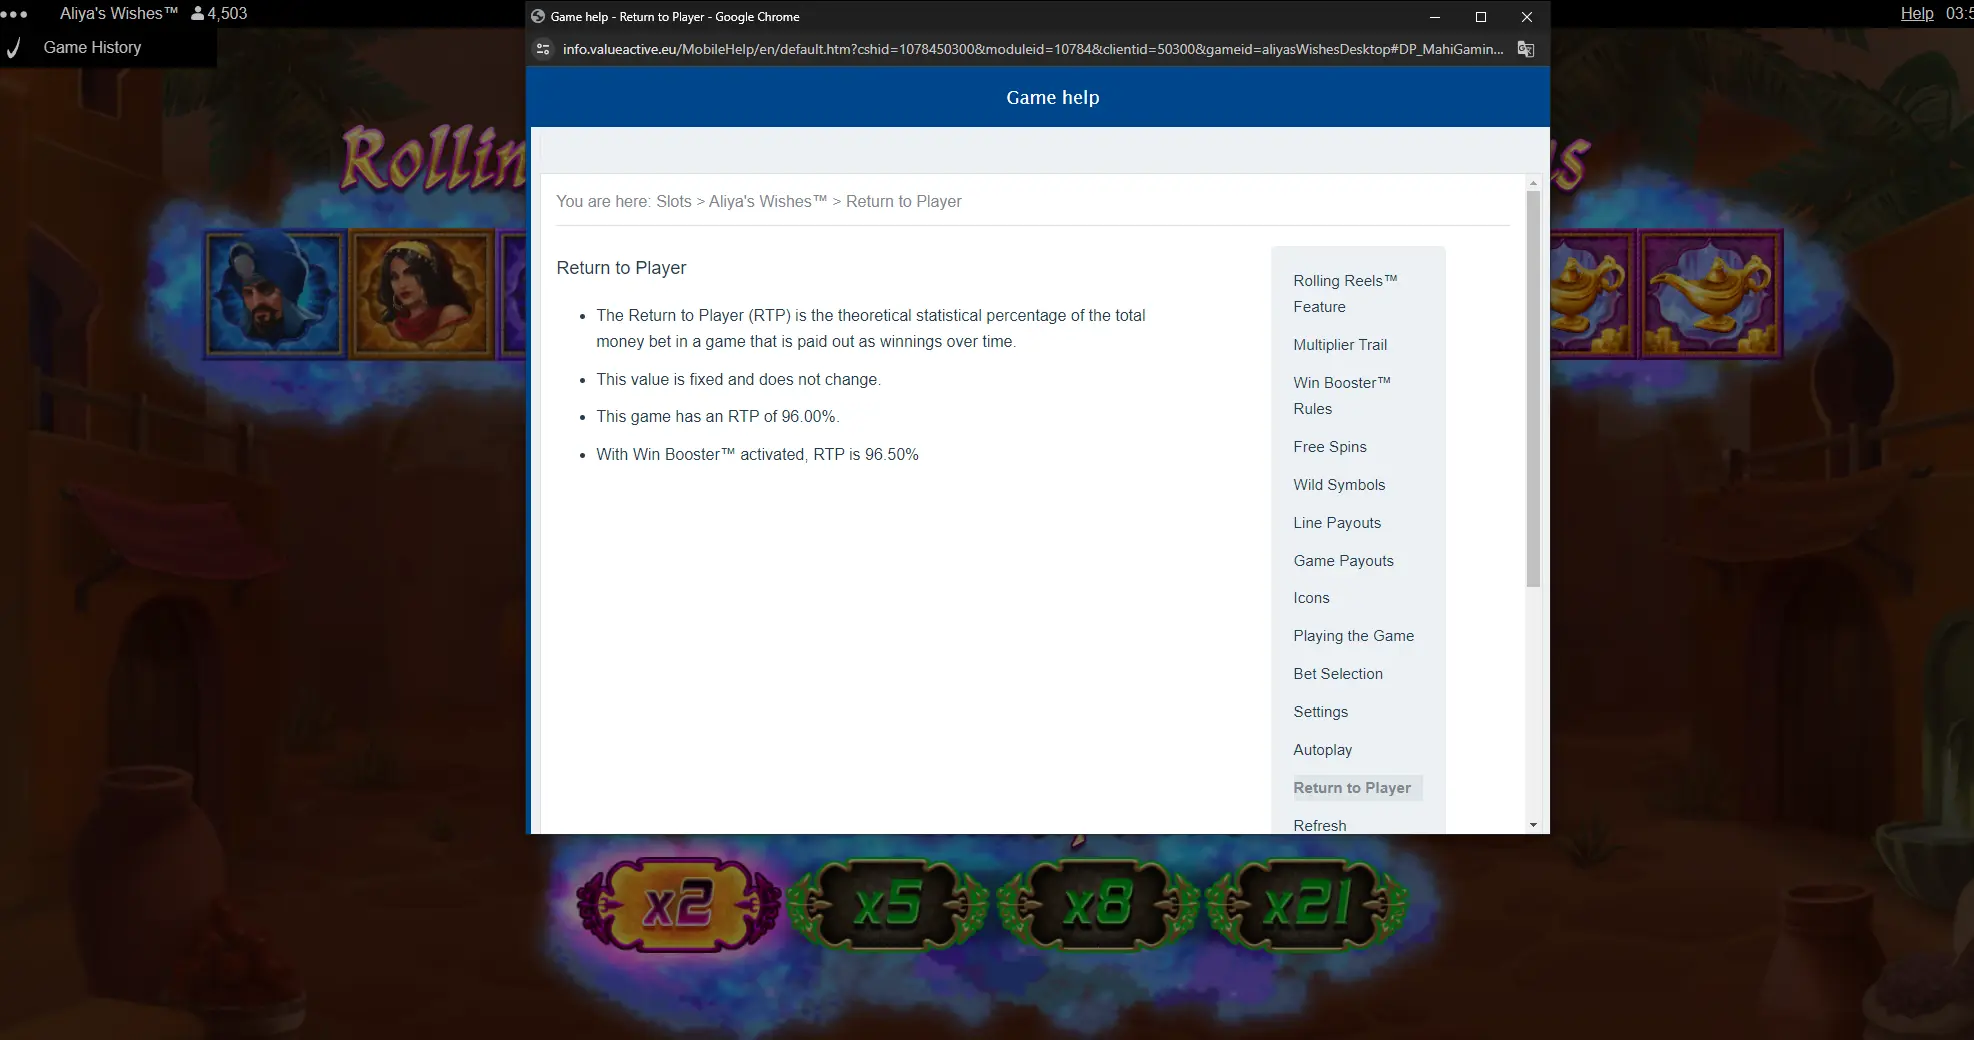1974x1040 pixels.
Task: Click the player count icon beside 4,503
Action: tap(197, 14)
